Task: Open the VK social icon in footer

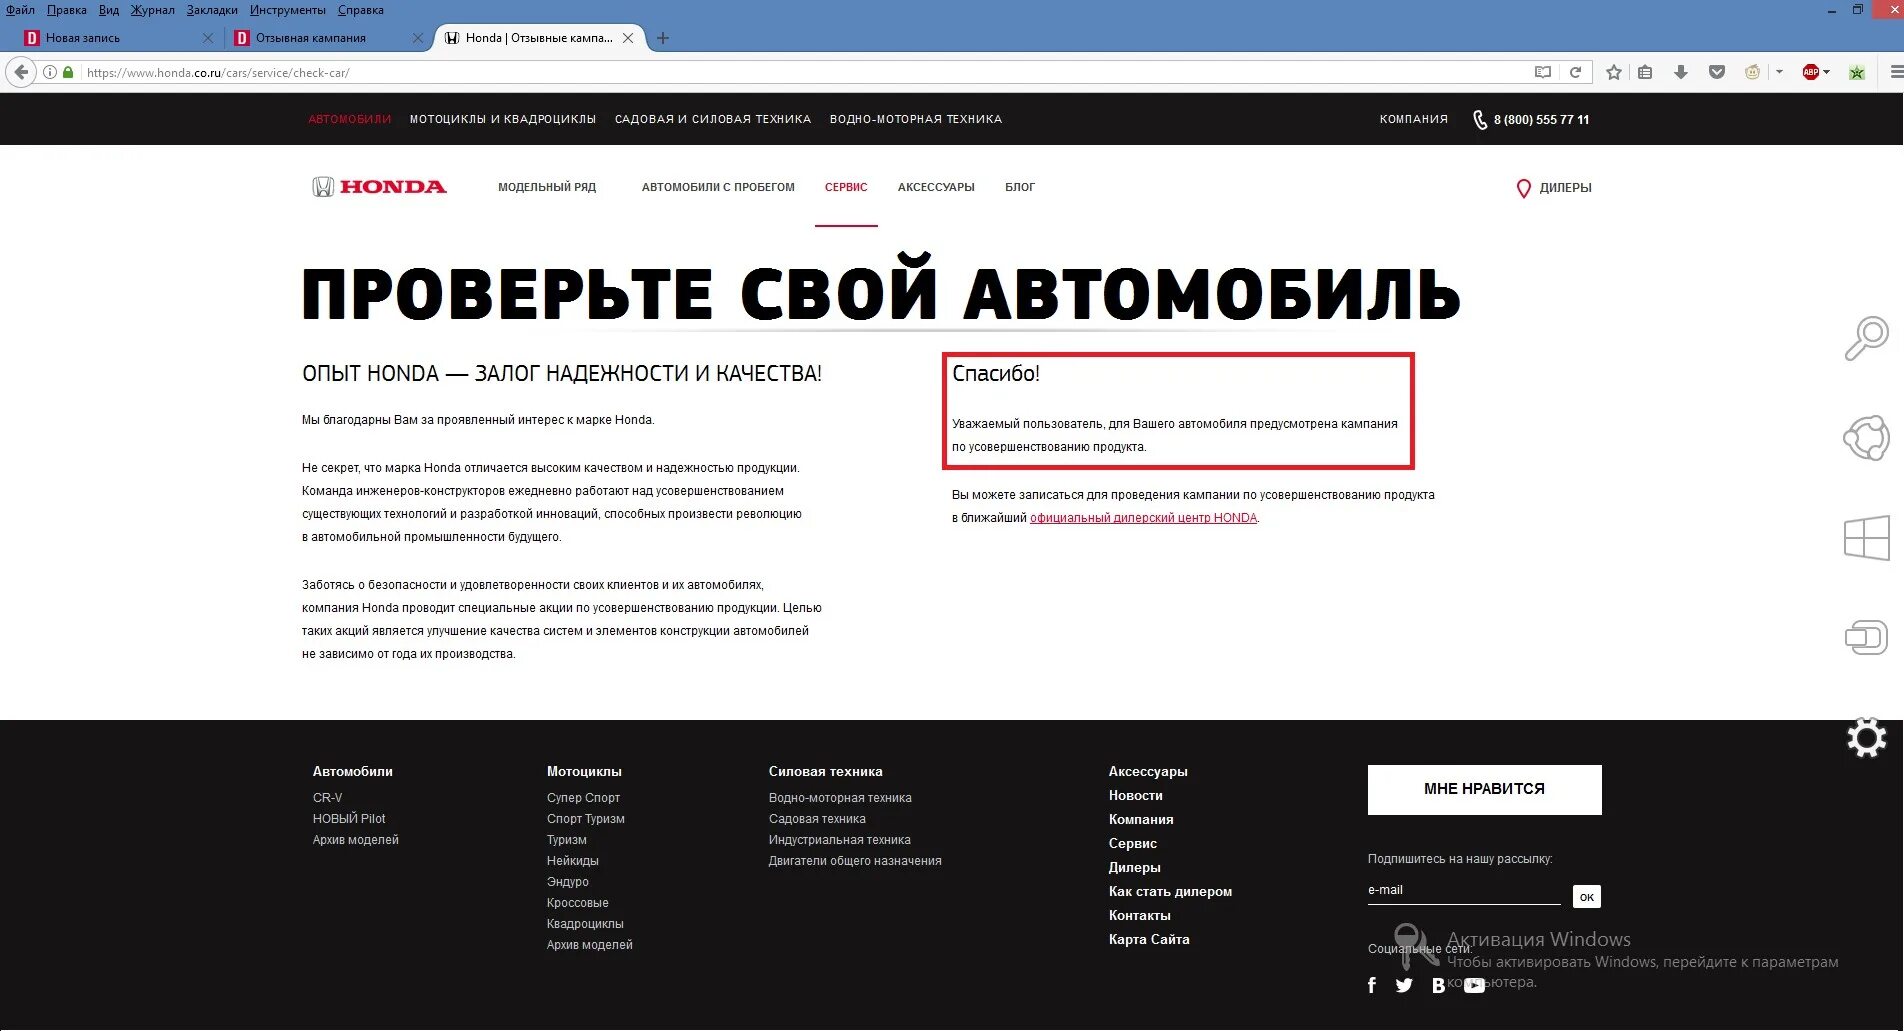Action: pos(1438,985)
